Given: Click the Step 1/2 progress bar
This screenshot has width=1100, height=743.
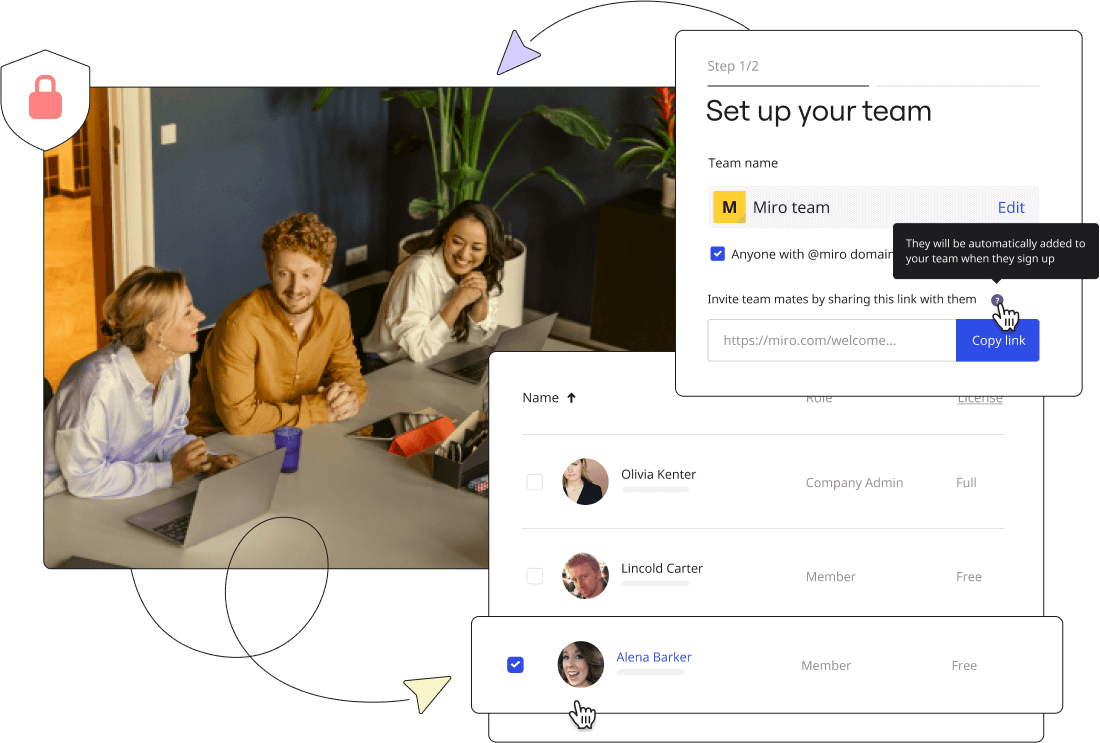Looking at the screenshot, I should [x=873, y=86].
